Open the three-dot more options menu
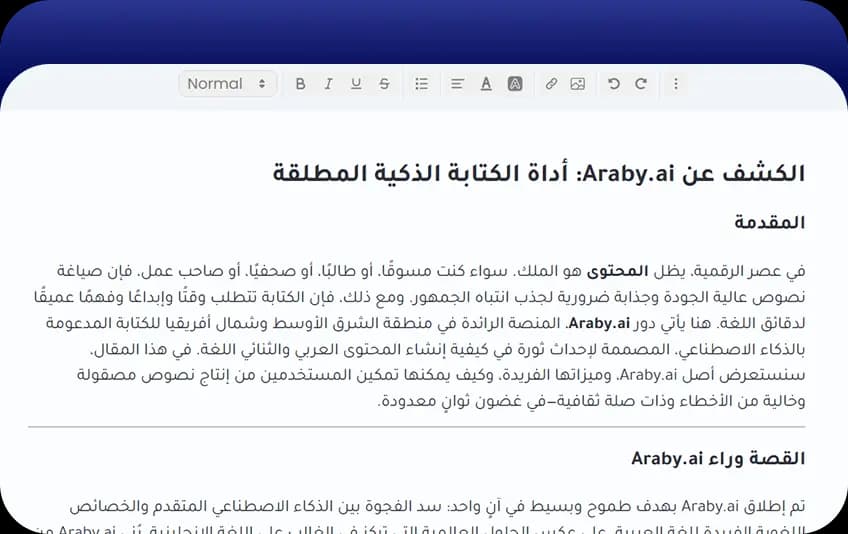This screenshot has width=848, height=534. 676,84
